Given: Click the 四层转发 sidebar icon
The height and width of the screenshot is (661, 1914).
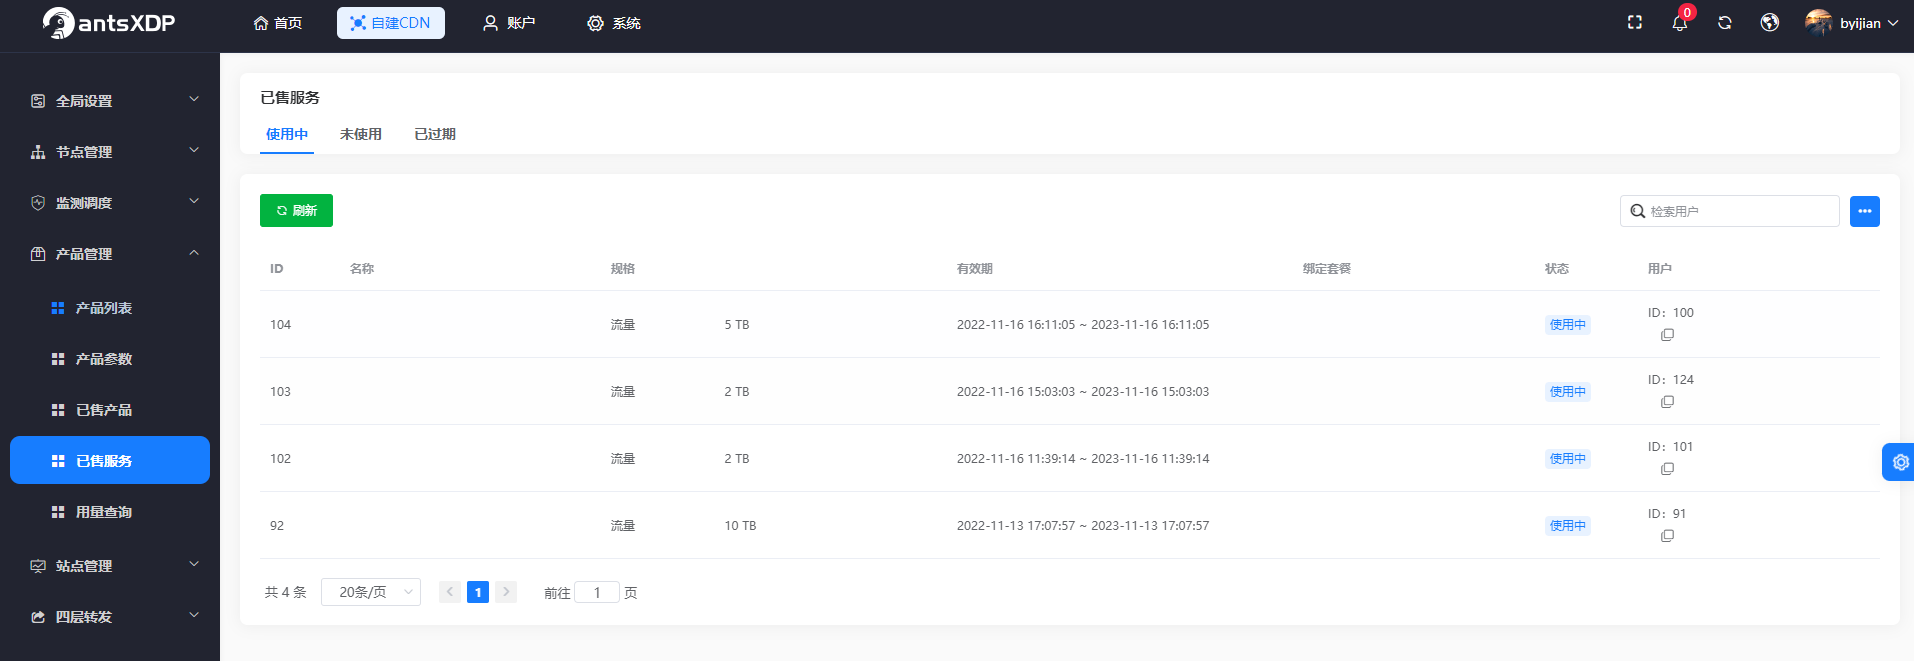Looking at the screenshot, I should 38,617.
